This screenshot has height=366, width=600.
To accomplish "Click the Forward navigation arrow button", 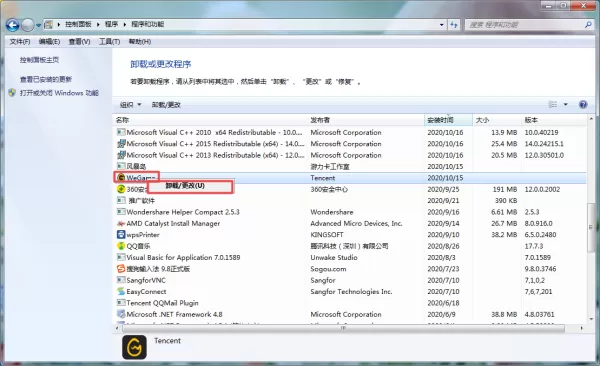I will 28,25.
